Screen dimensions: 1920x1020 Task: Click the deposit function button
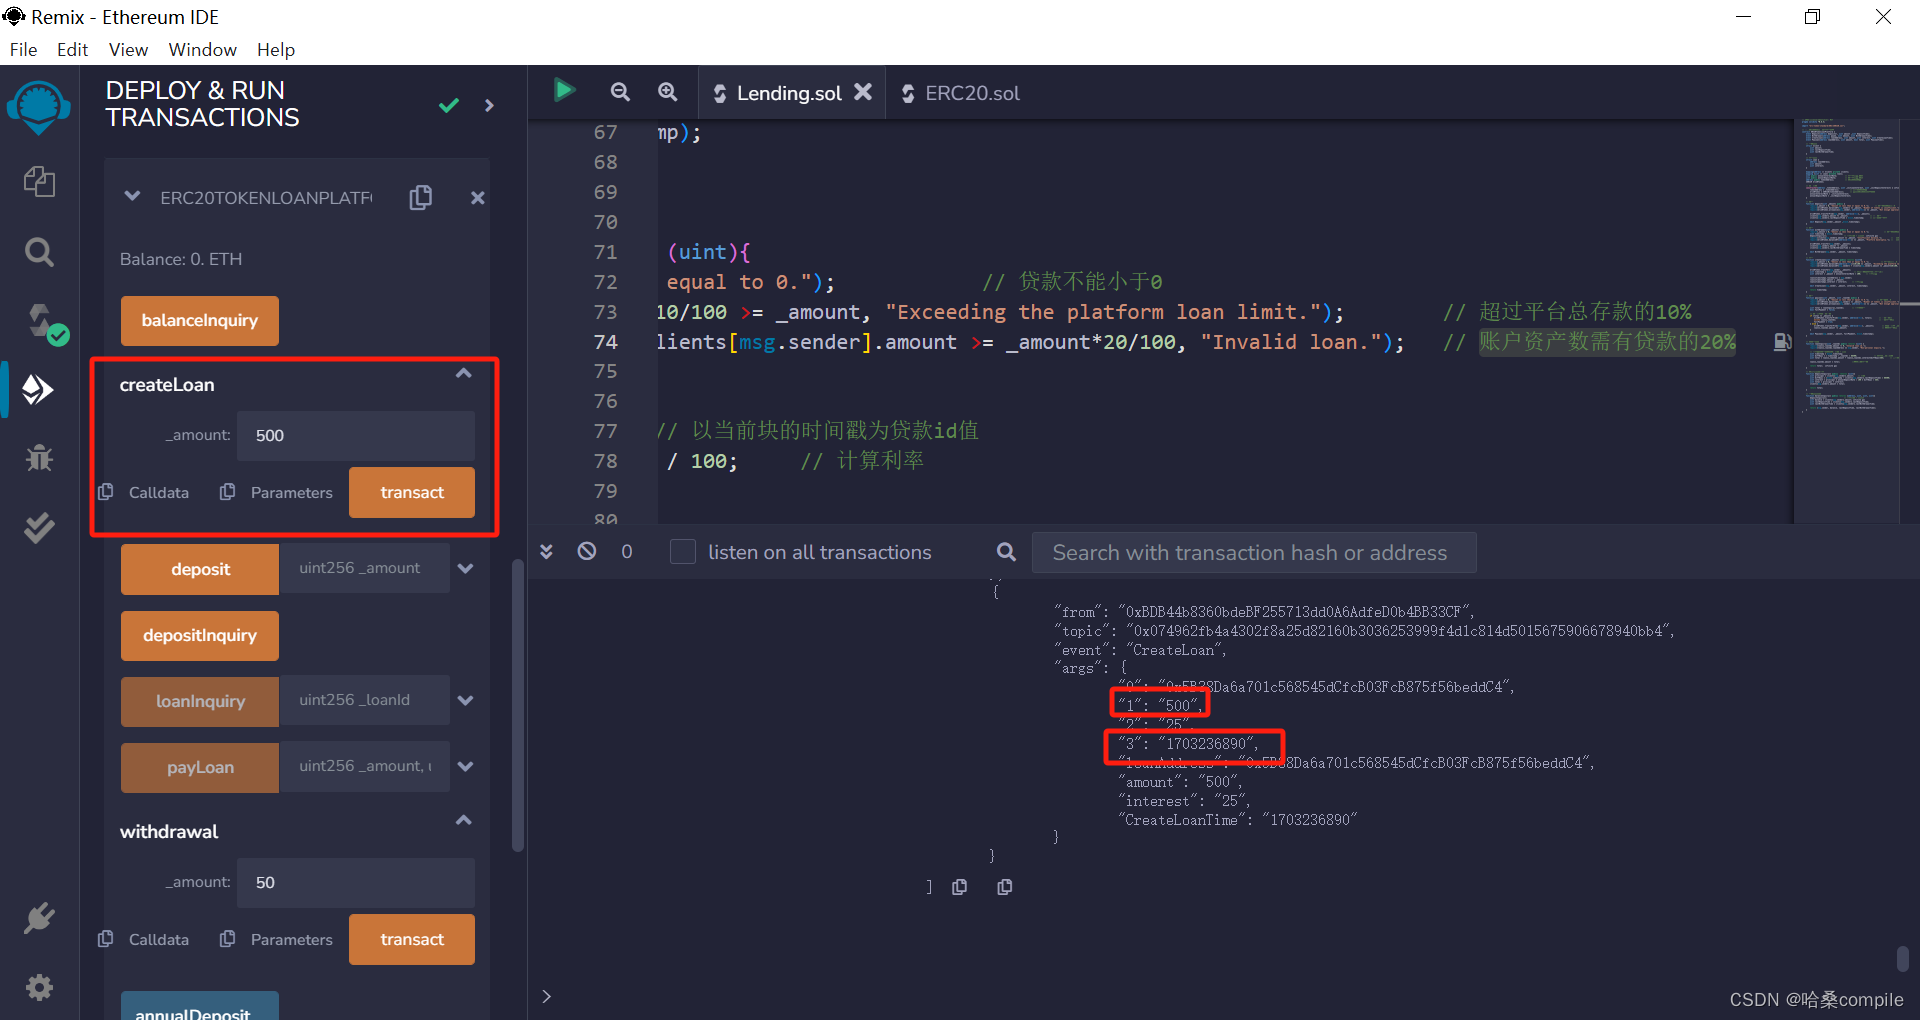tap(200, 569)
